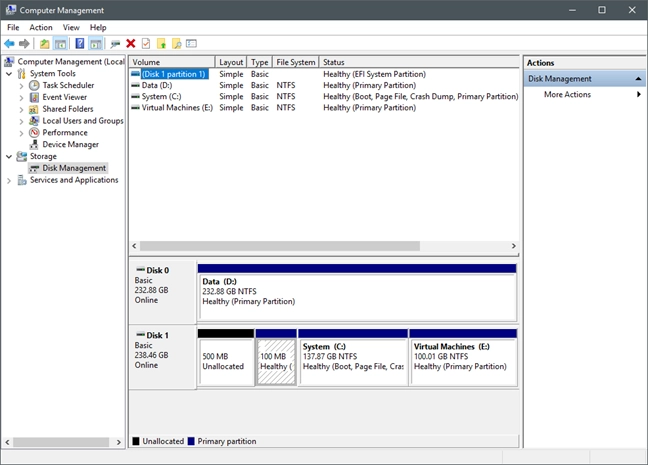Click the Properties checkmark page icon
Viewport: 648px width, 465px height.
146,43
